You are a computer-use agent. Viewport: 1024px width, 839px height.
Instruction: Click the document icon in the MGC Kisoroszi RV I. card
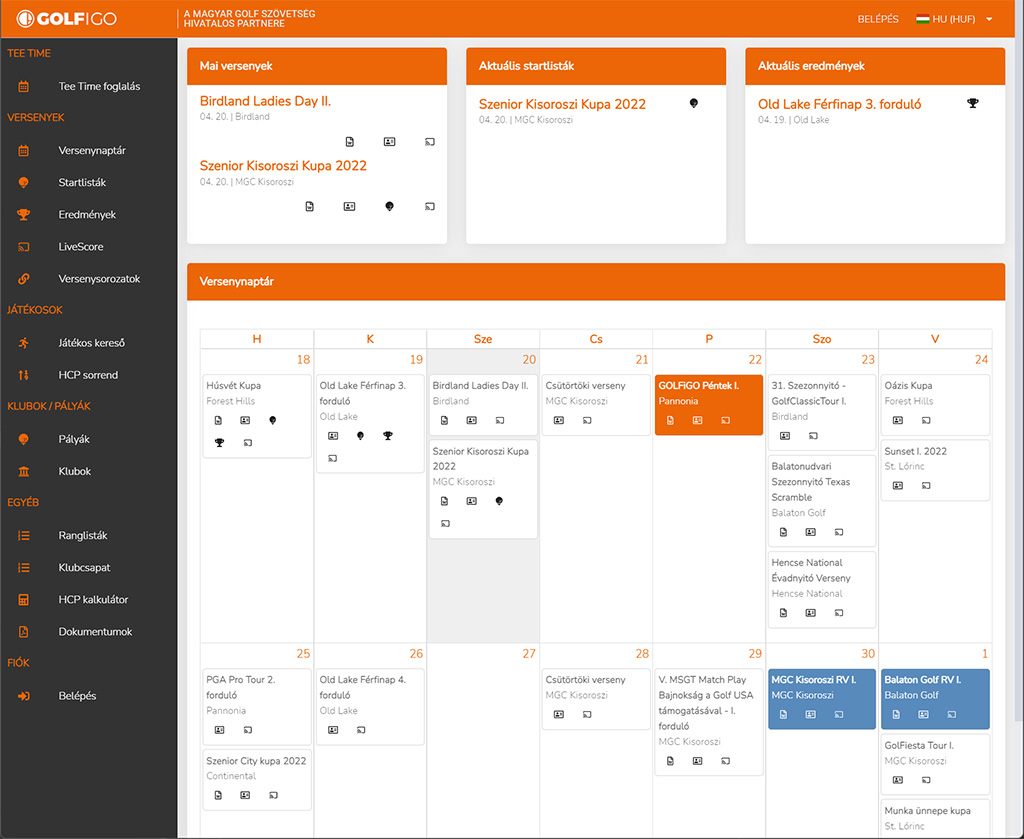tap(784, 714)
